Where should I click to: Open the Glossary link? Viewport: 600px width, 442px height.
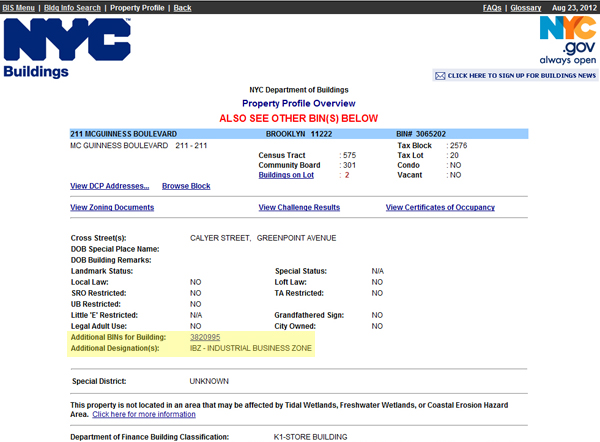[x=526, y=7]
